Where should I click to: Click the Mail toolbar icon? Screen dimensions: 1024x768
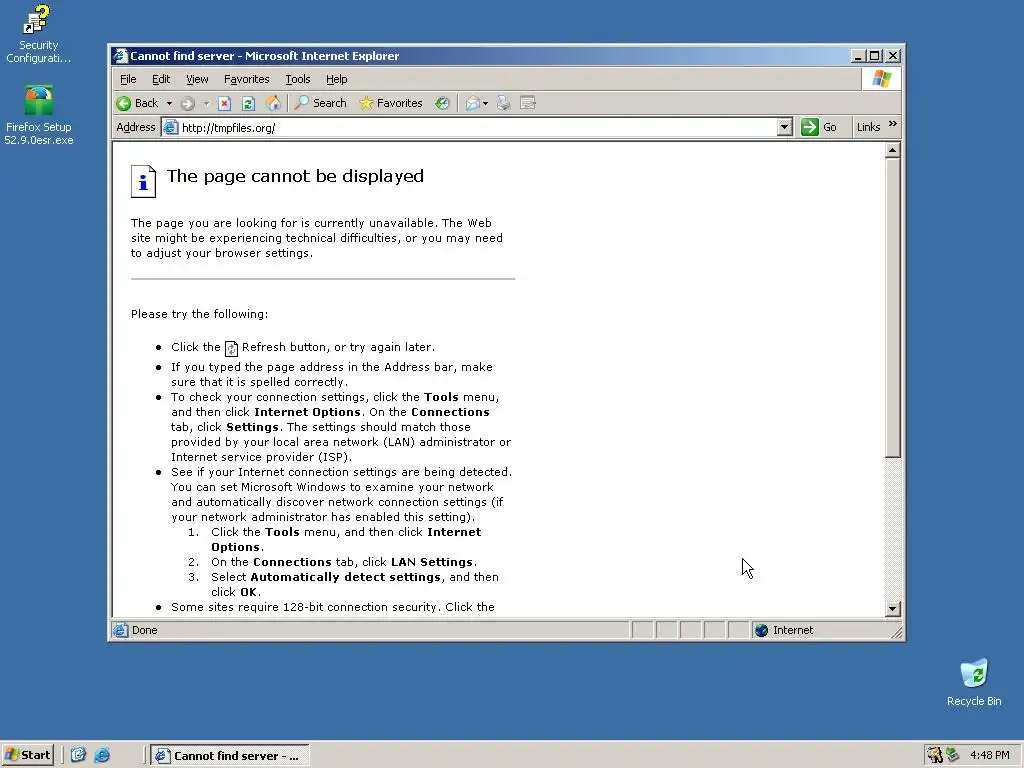472,103
